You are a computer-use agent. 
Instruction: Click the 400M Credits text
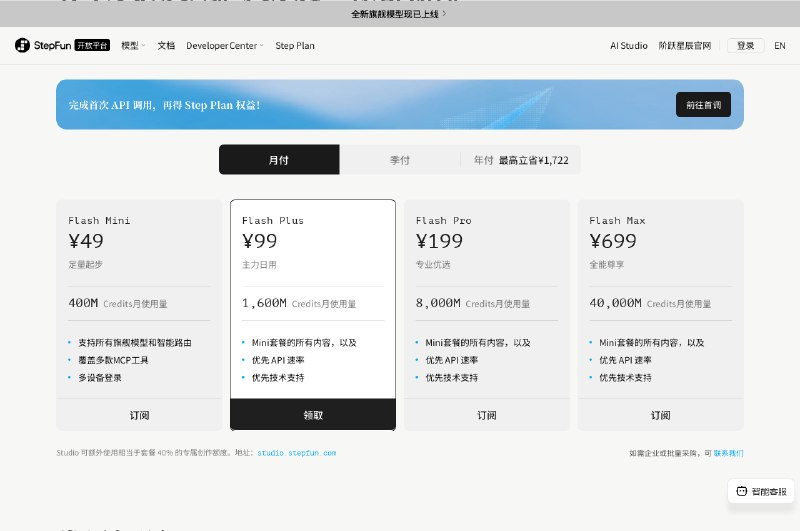(x=118, y=303)
